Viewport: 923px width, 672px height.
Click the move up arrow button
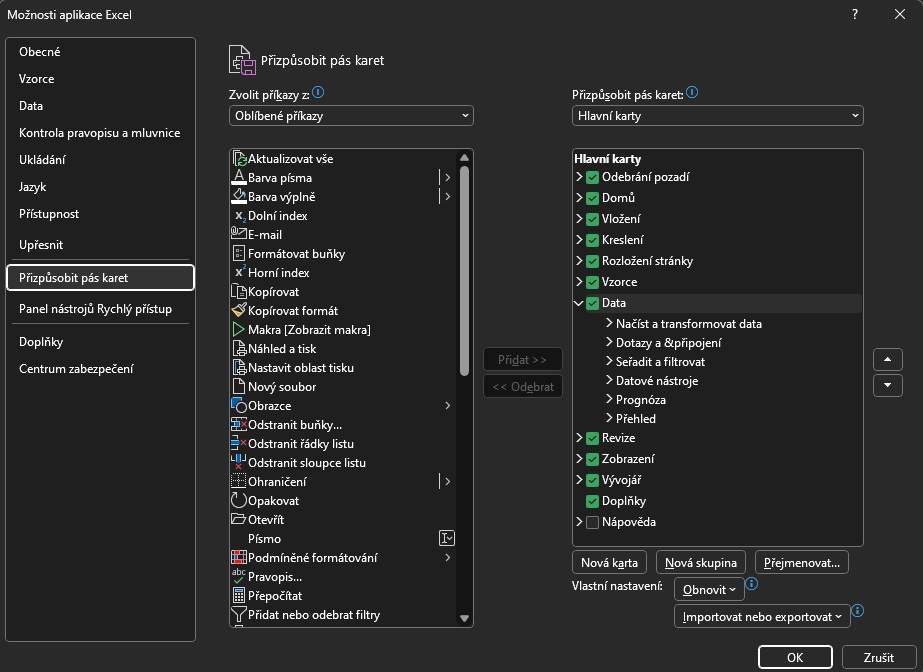coord(888,360)
